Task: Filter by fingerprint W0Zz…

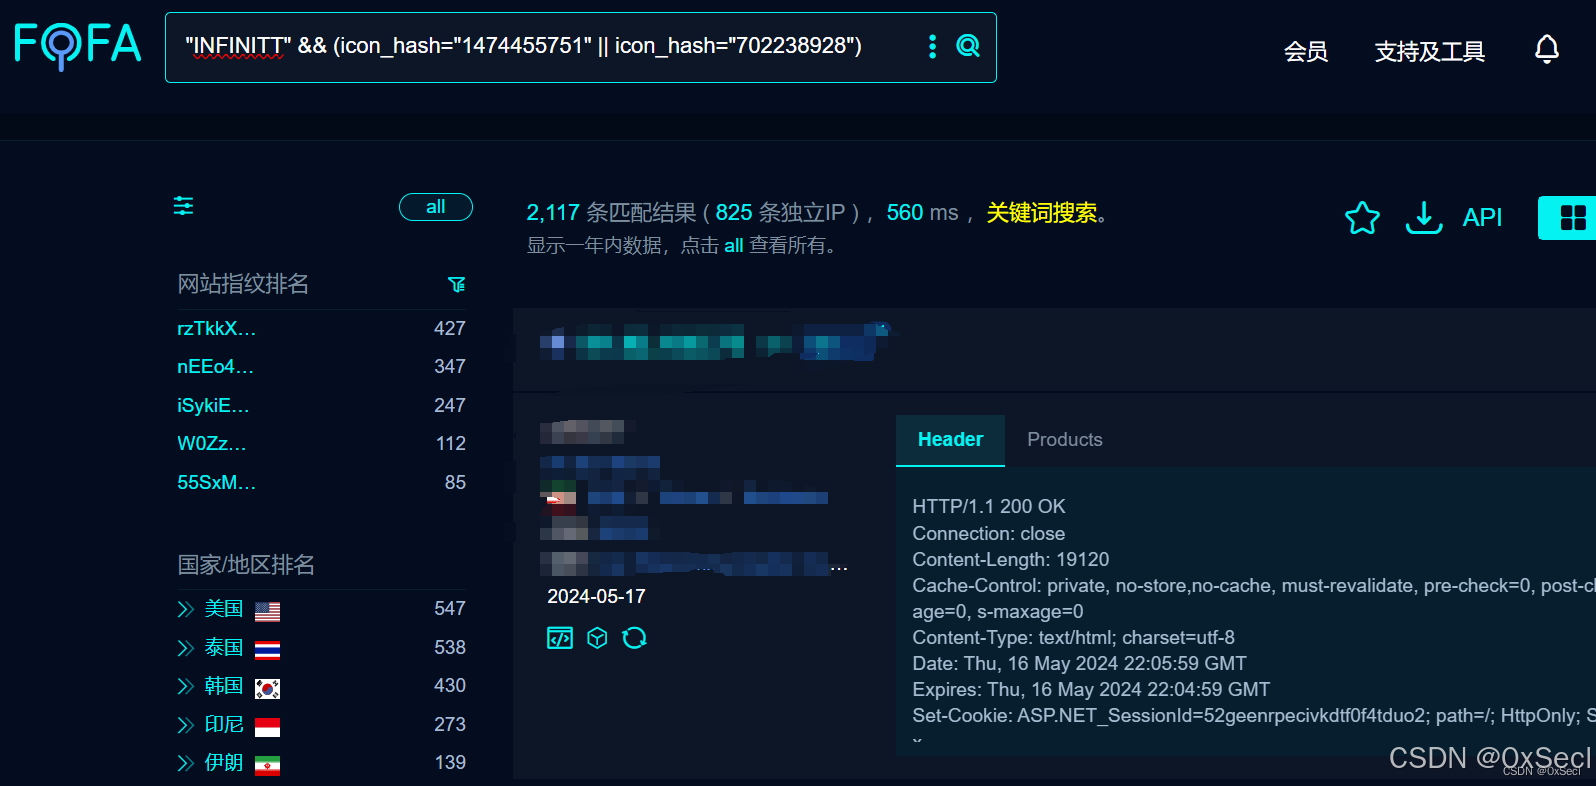Action: (212, 444)
